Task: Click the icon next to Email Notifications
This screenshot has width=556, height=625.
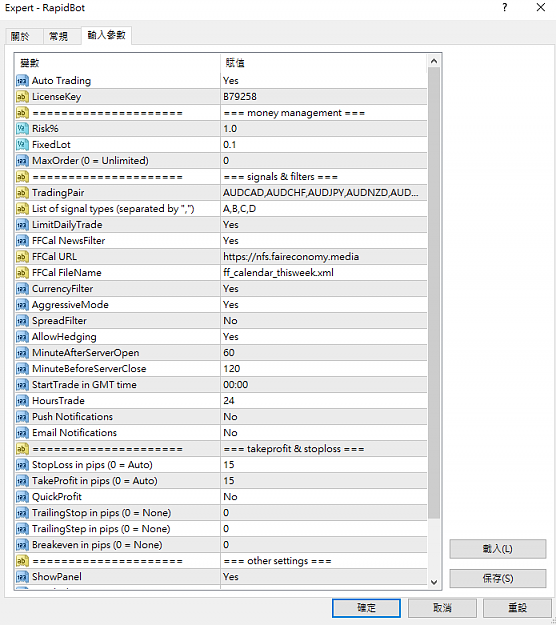Action: [22, 433]
